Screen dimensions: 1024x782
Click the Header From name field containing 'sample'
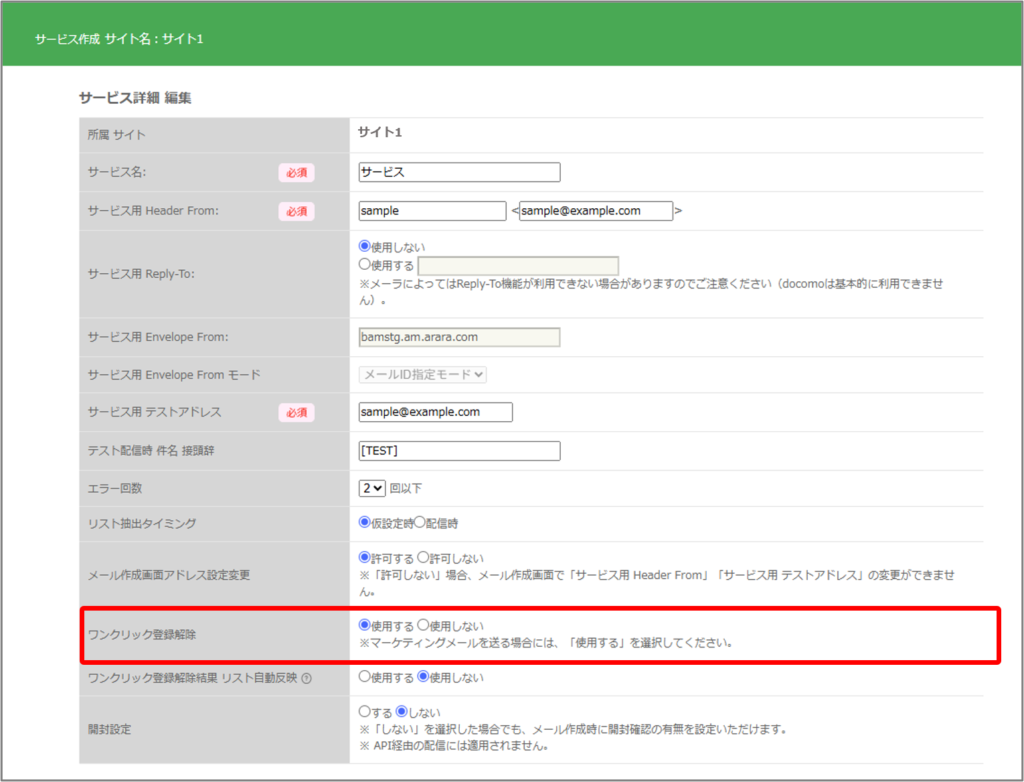(432, 211)
